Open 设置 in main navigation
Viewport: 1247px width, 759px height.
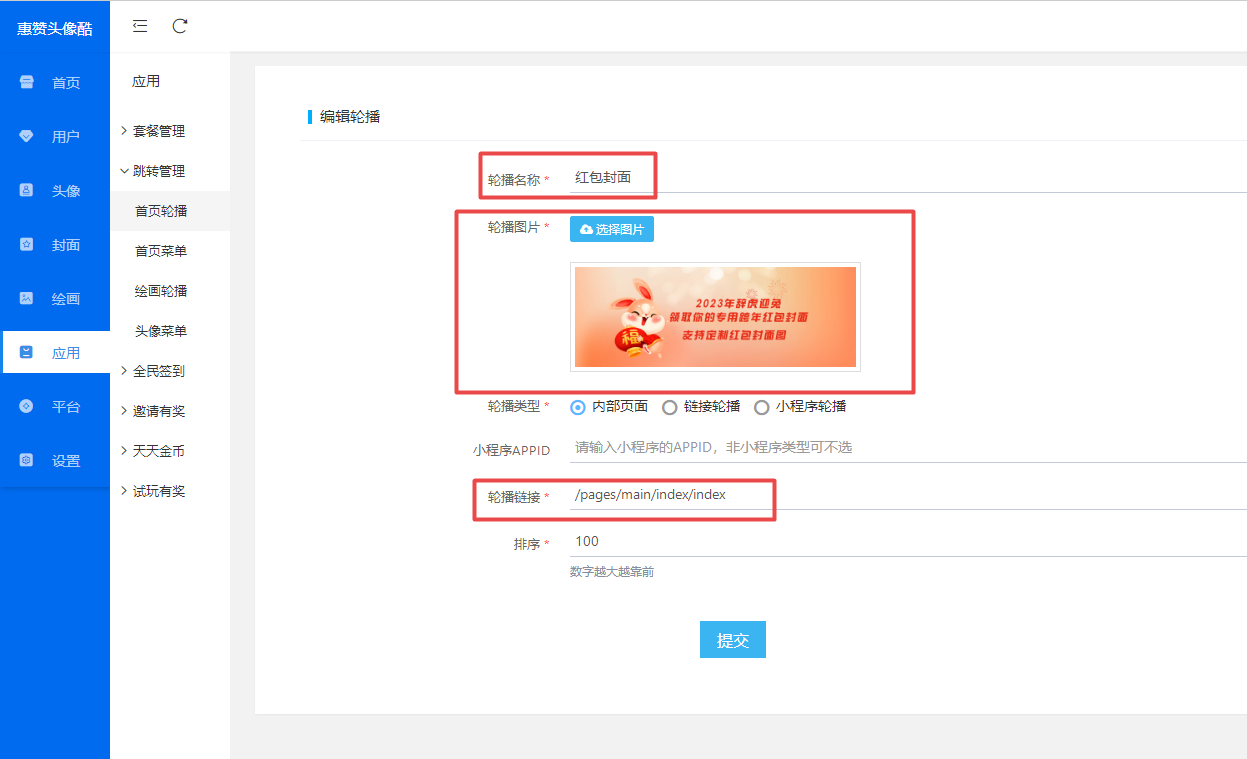[x=55, y=461]
